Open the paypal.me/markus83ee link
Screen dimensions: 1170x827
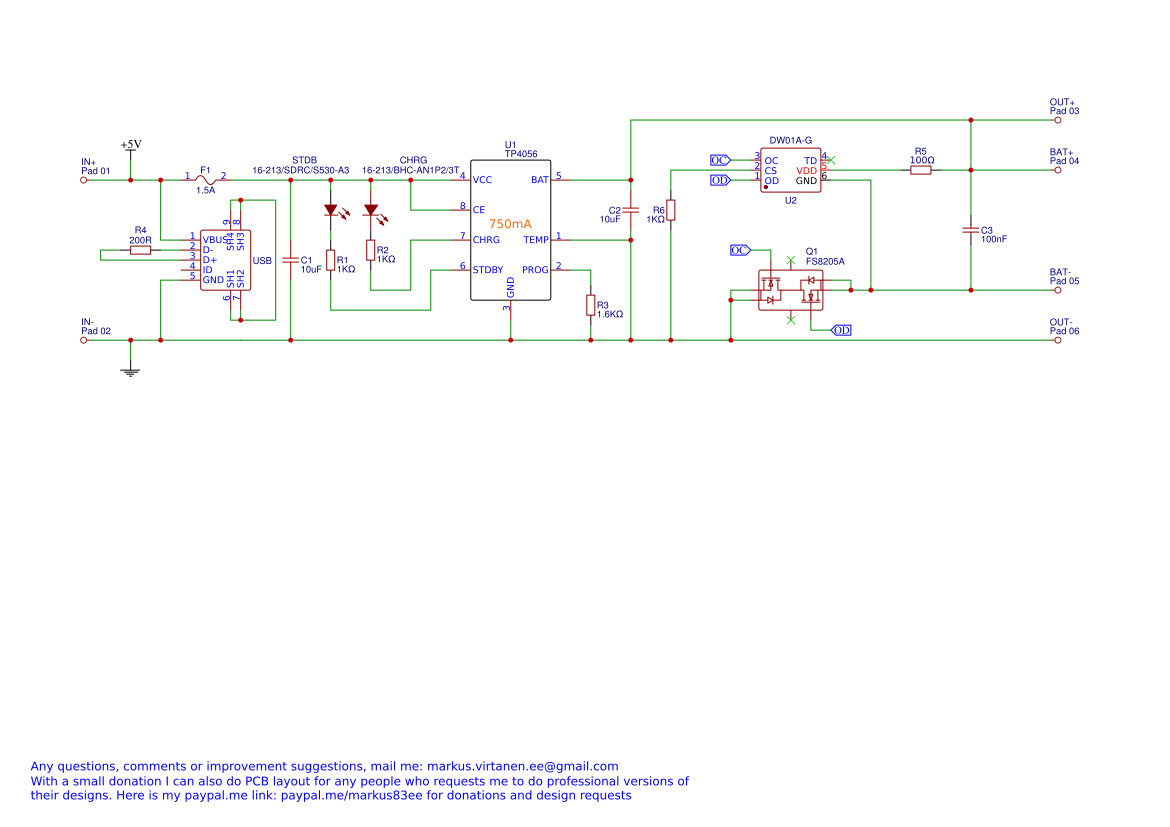(351, 796)
